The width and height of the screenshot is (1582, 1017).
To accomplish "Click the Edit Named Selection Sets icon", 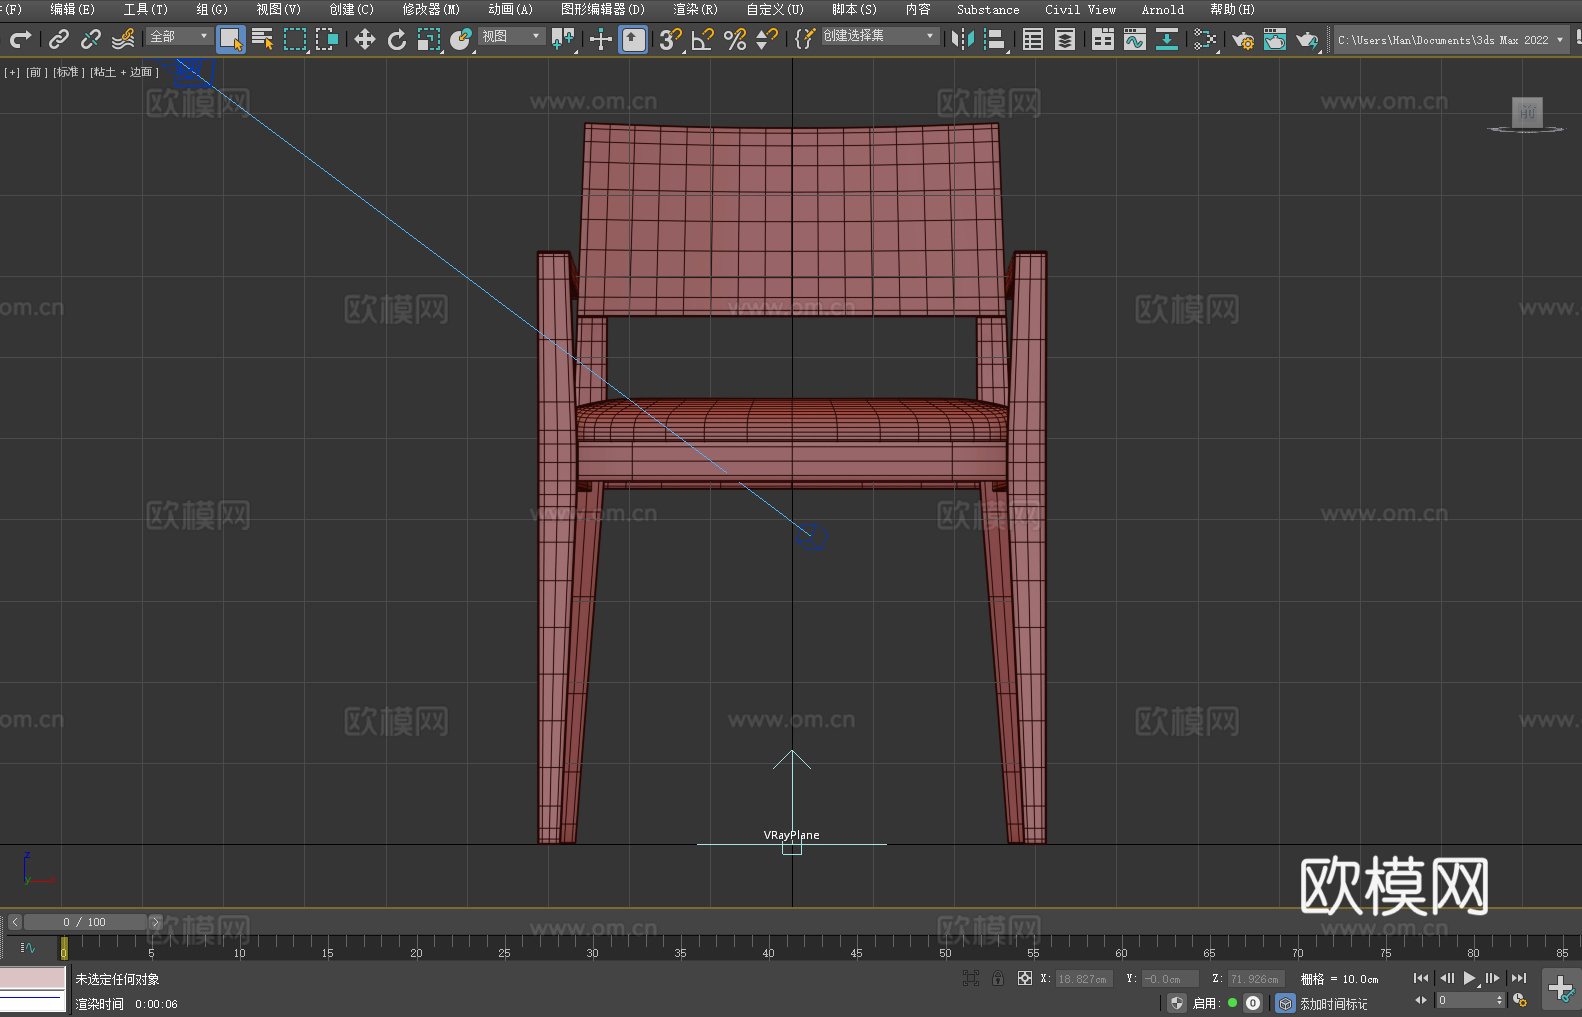I will point(805,39).
